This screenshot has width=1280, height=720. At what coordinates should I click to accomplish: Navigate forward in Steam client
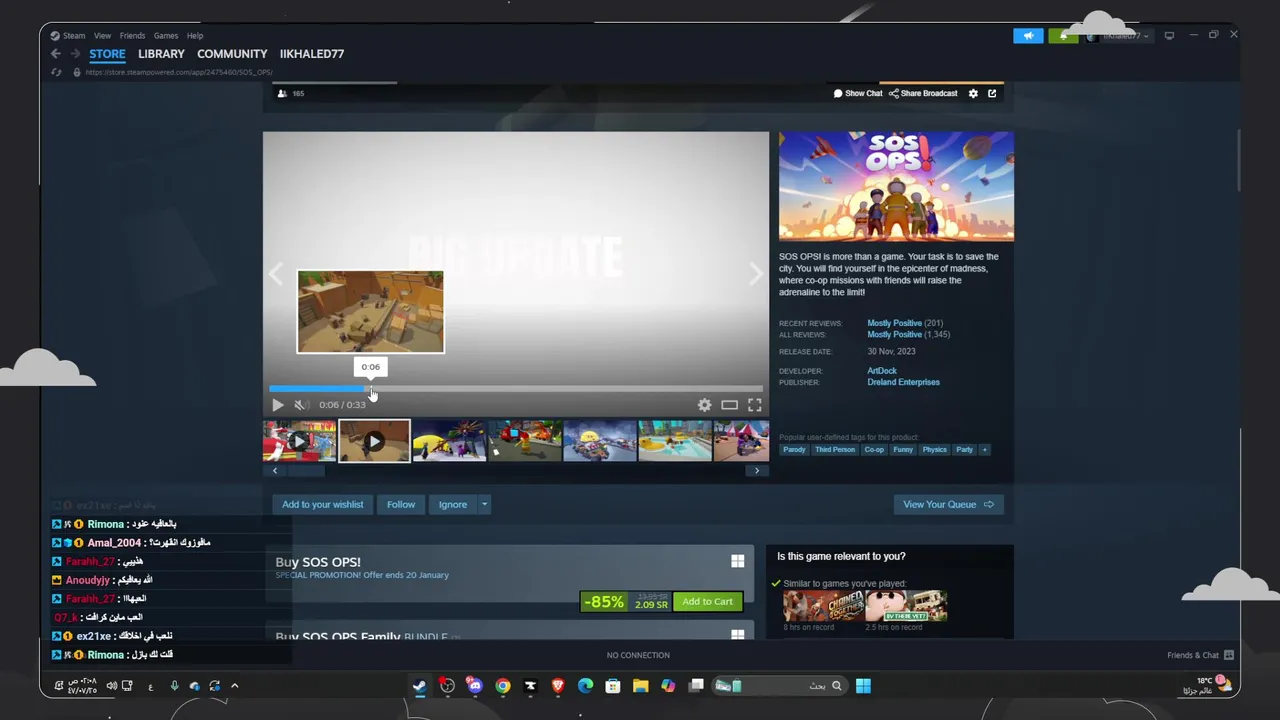[74, 54]
